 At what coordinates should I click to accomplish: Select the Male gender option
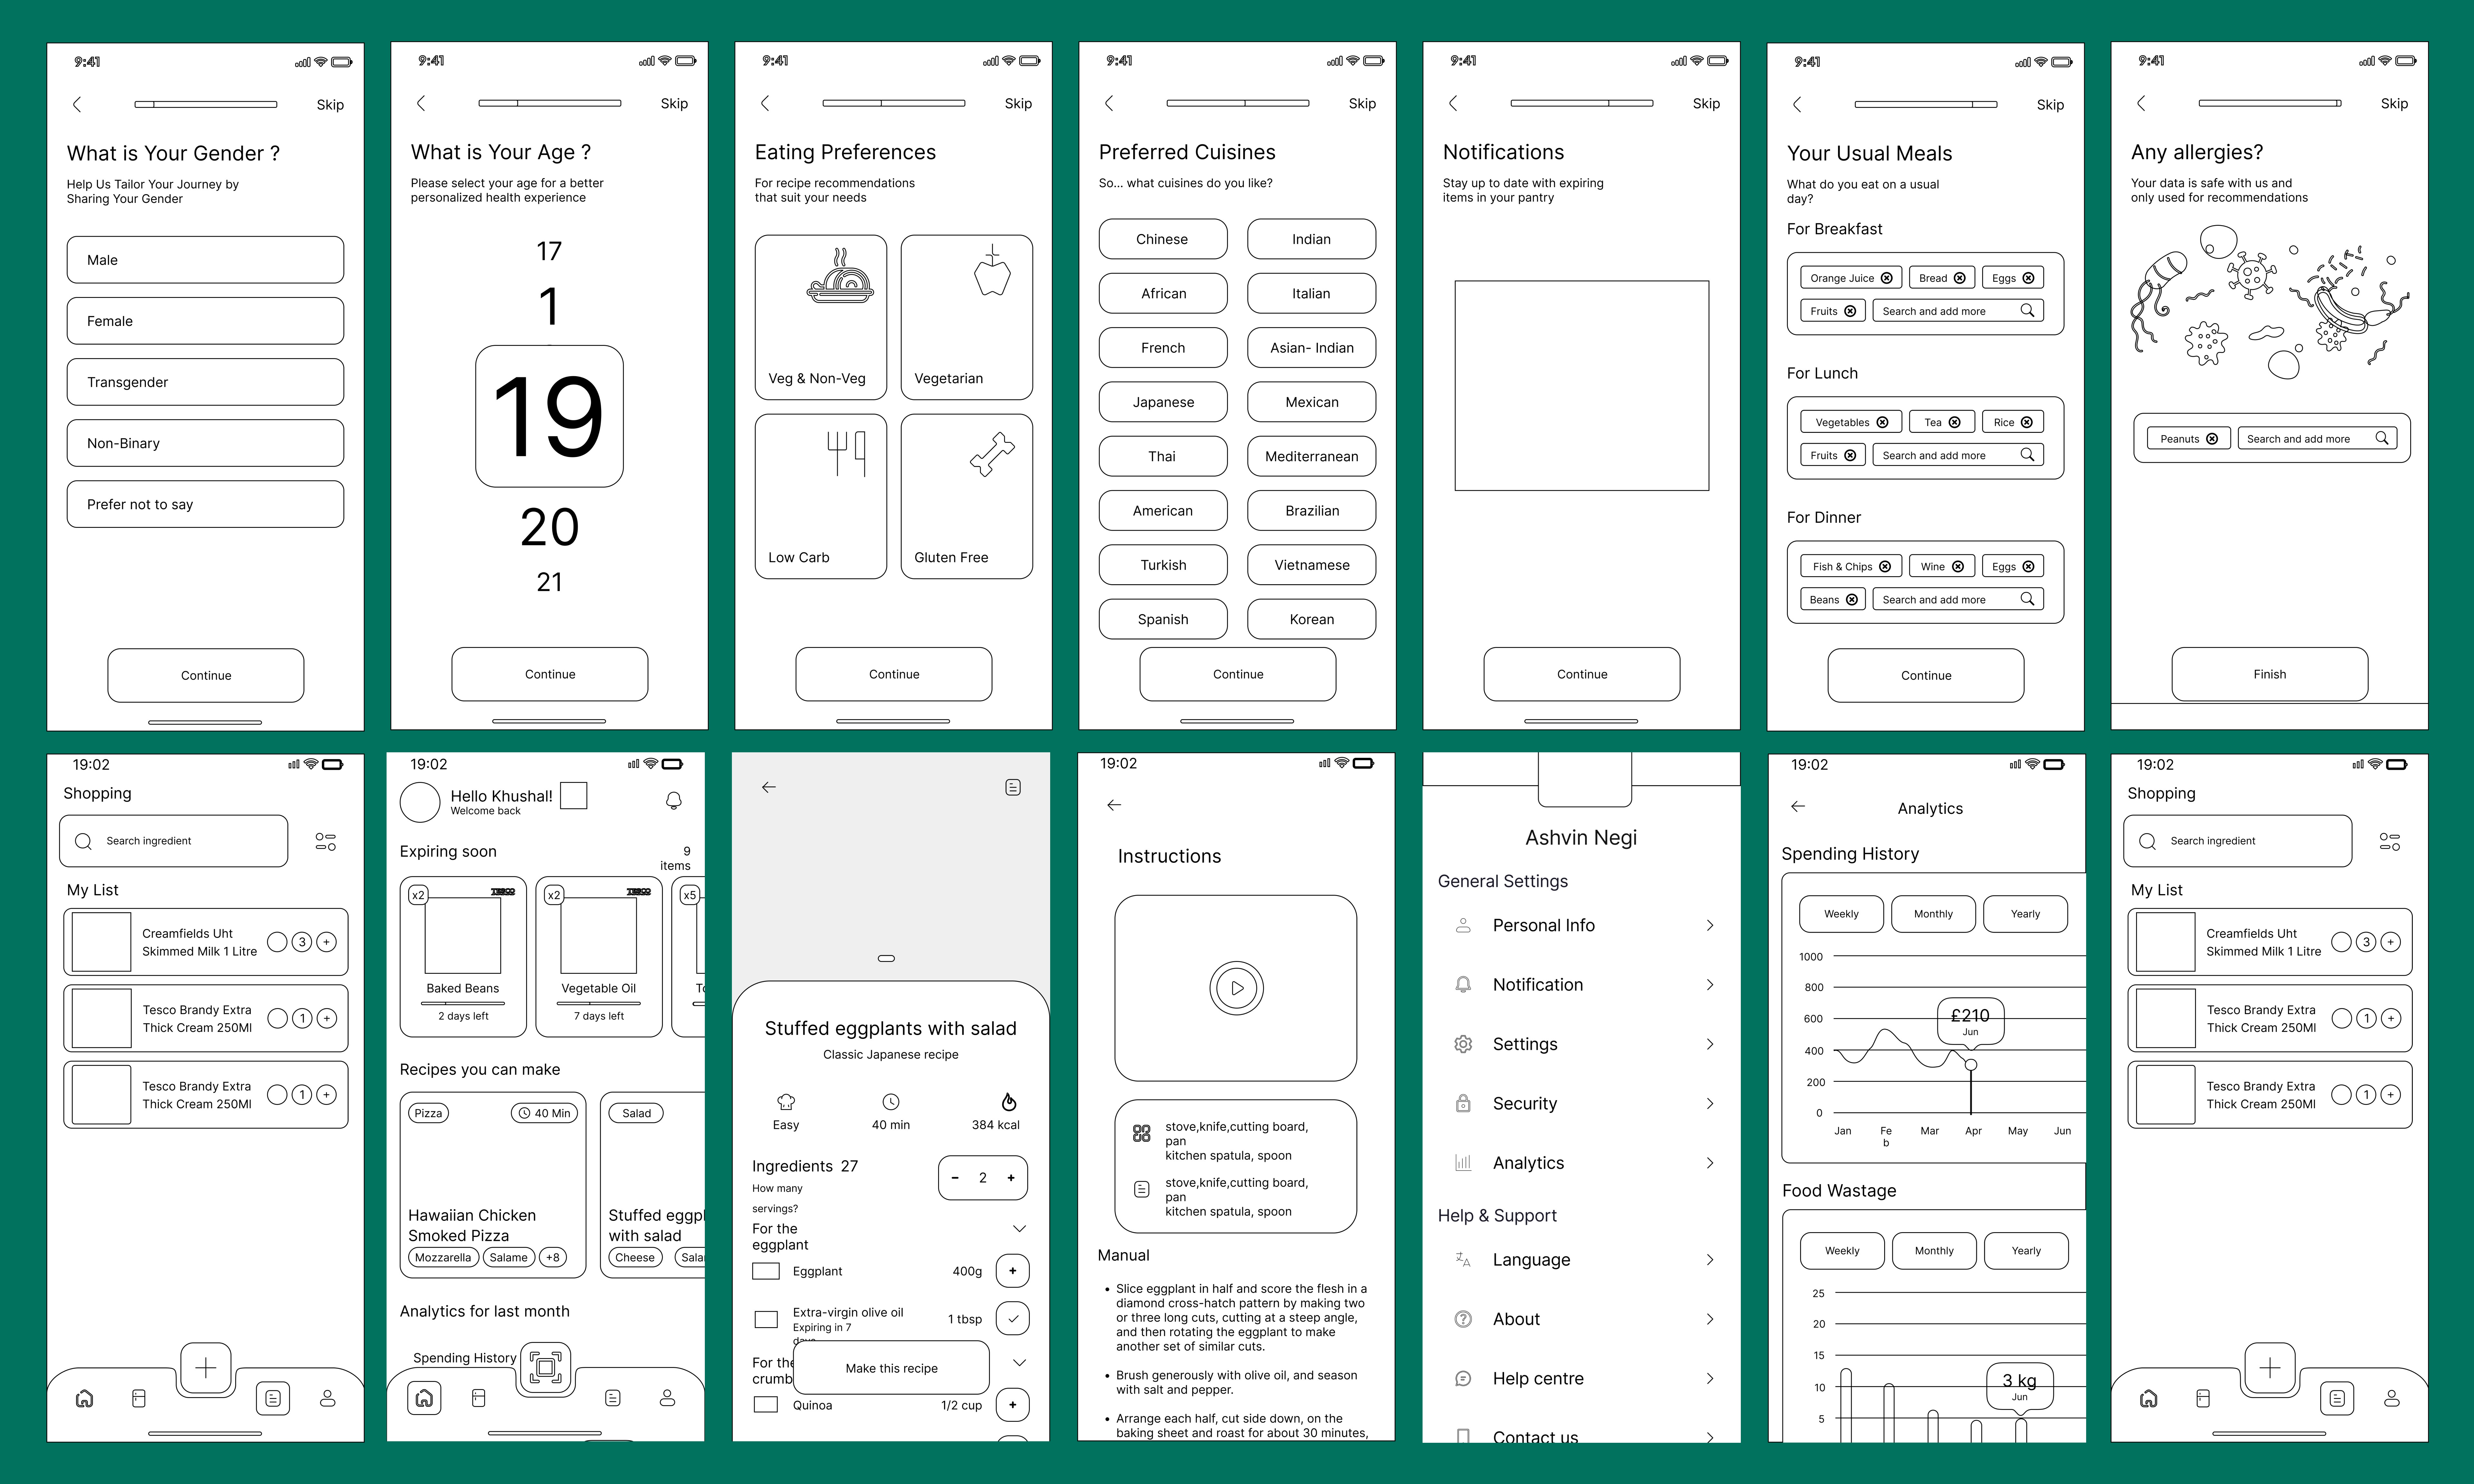tap(205, 260)
